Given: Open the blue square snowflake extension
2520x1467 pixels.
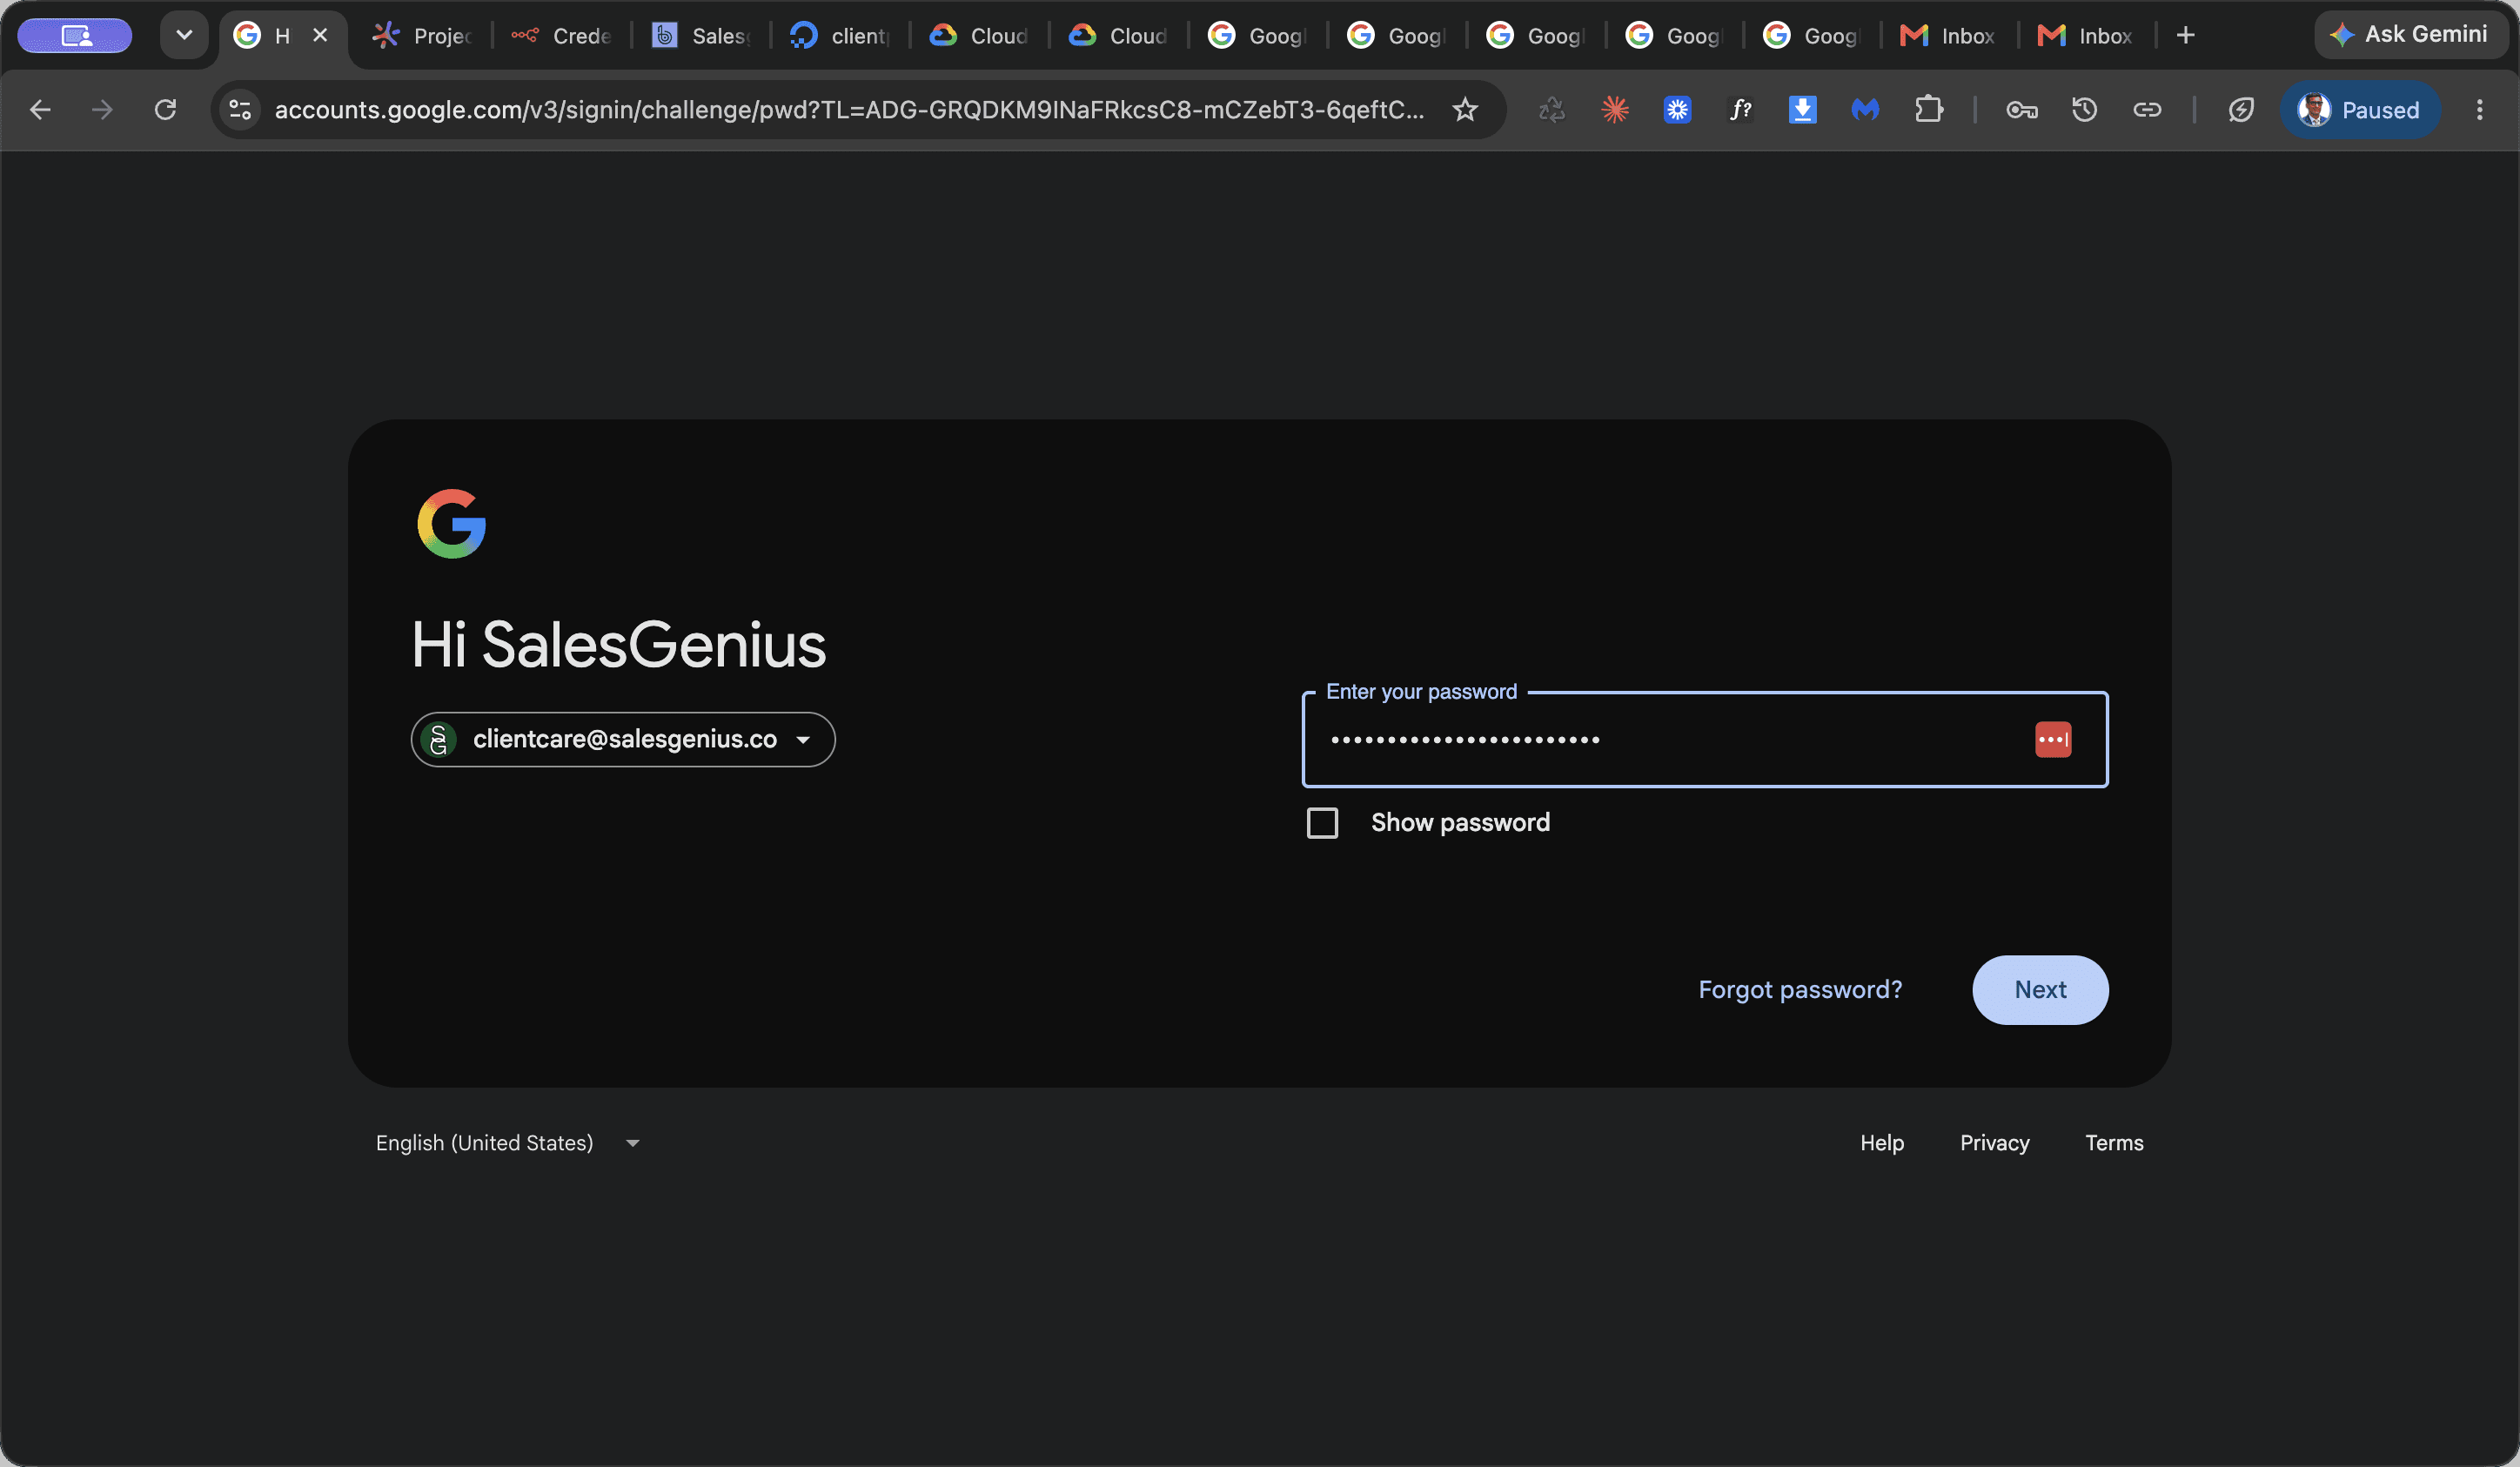Looking at the screenshot, I should (x=1677, y=110).
